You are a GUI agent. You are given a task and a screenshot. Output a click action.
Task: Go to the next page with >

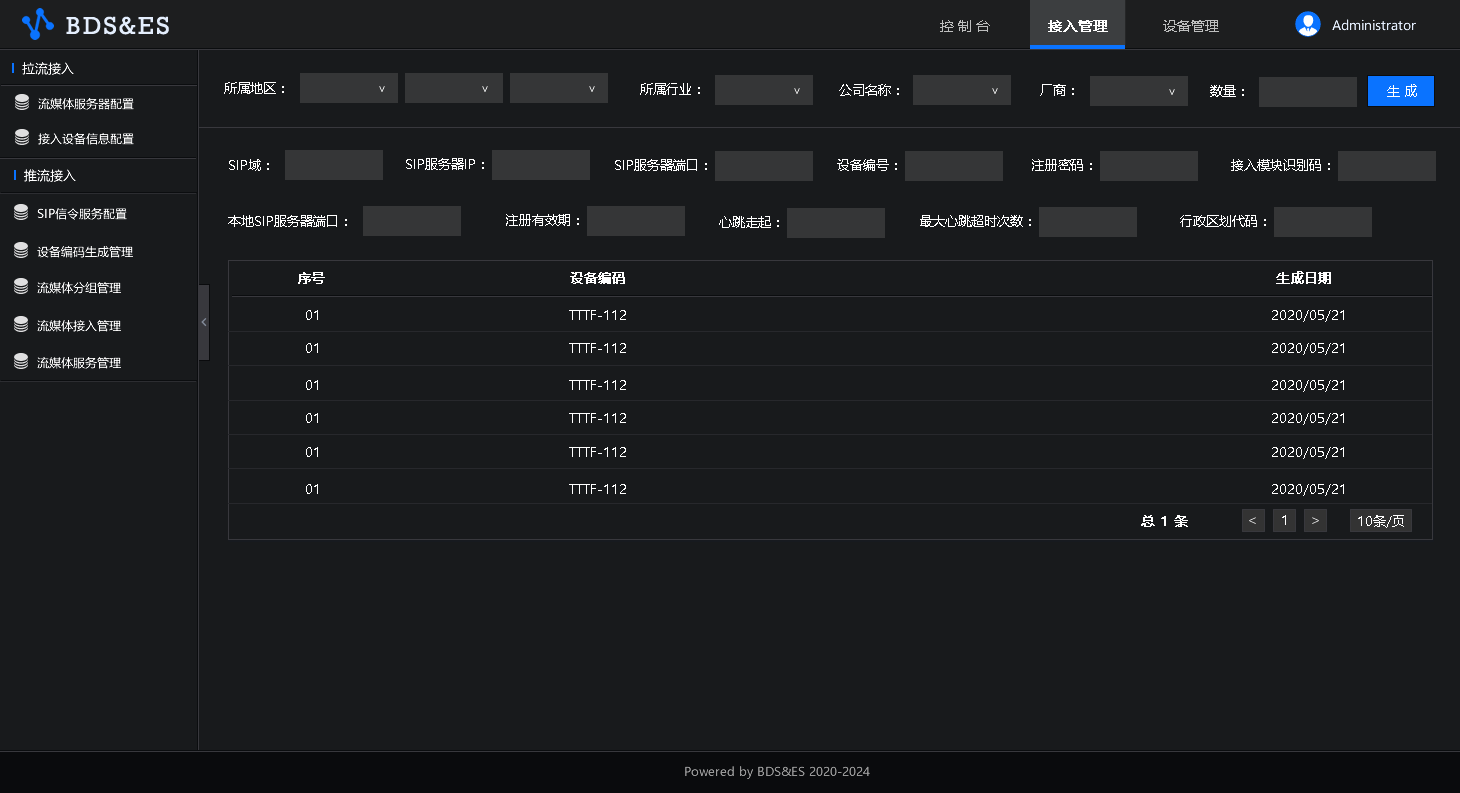tap(1315, 520)
